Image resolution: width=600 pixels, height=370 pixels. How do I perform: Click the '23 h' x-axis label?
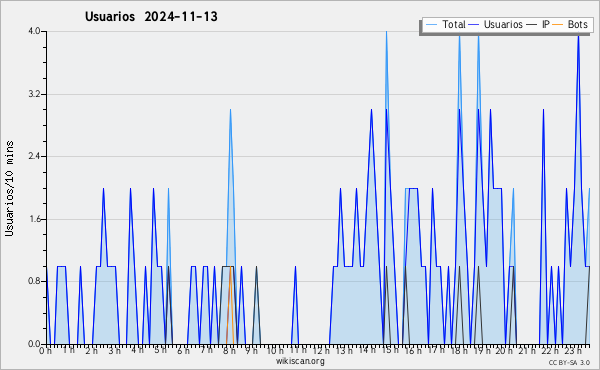[573, 350]
